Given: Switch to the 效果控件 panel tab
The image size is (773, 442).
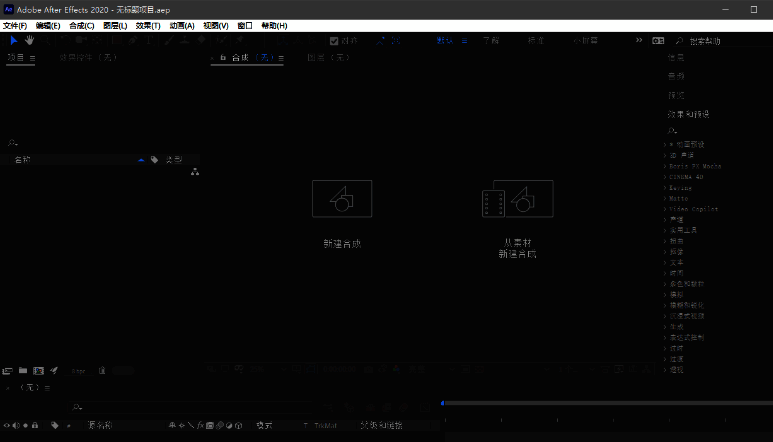Looking at the screenshot, I should pos(88,58).
